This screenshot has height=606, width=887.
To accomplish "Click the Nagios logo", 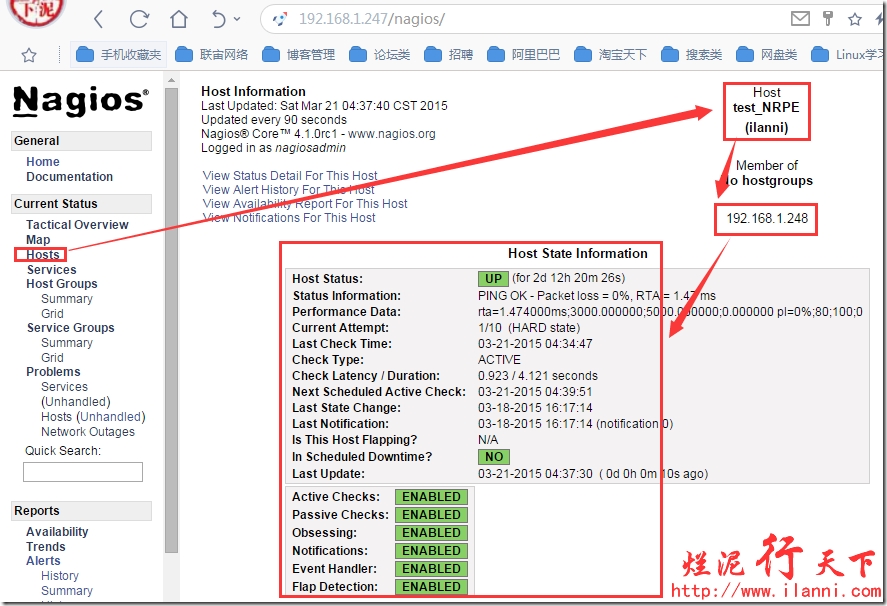I will click(x=81, y=101).
